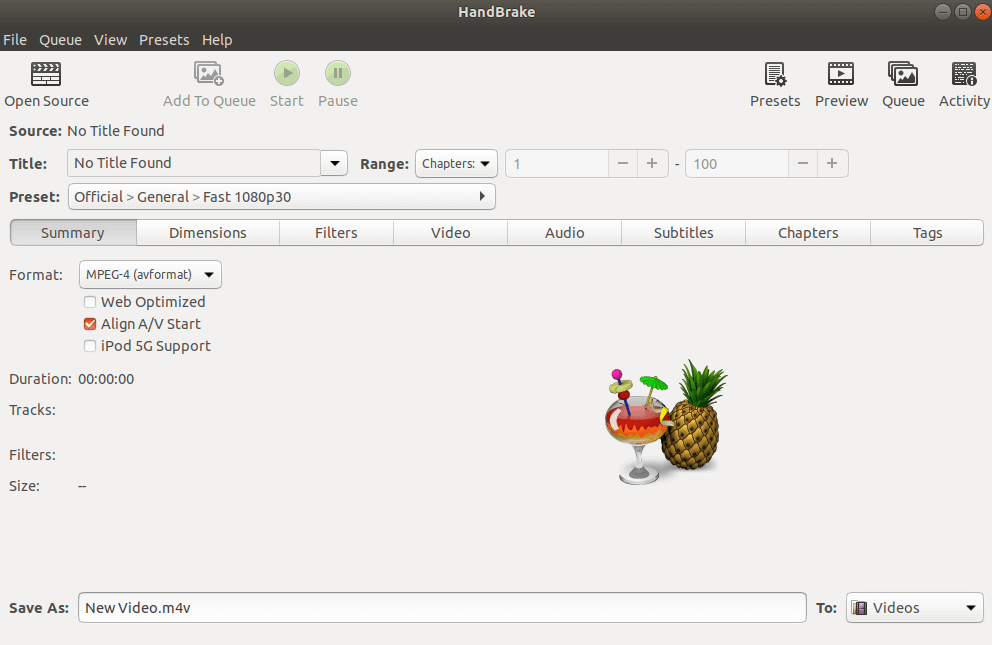This screenshot has height=645, width=992.
Task: Enable iPod 5G Support checkbox
Action: coord(90,347)
